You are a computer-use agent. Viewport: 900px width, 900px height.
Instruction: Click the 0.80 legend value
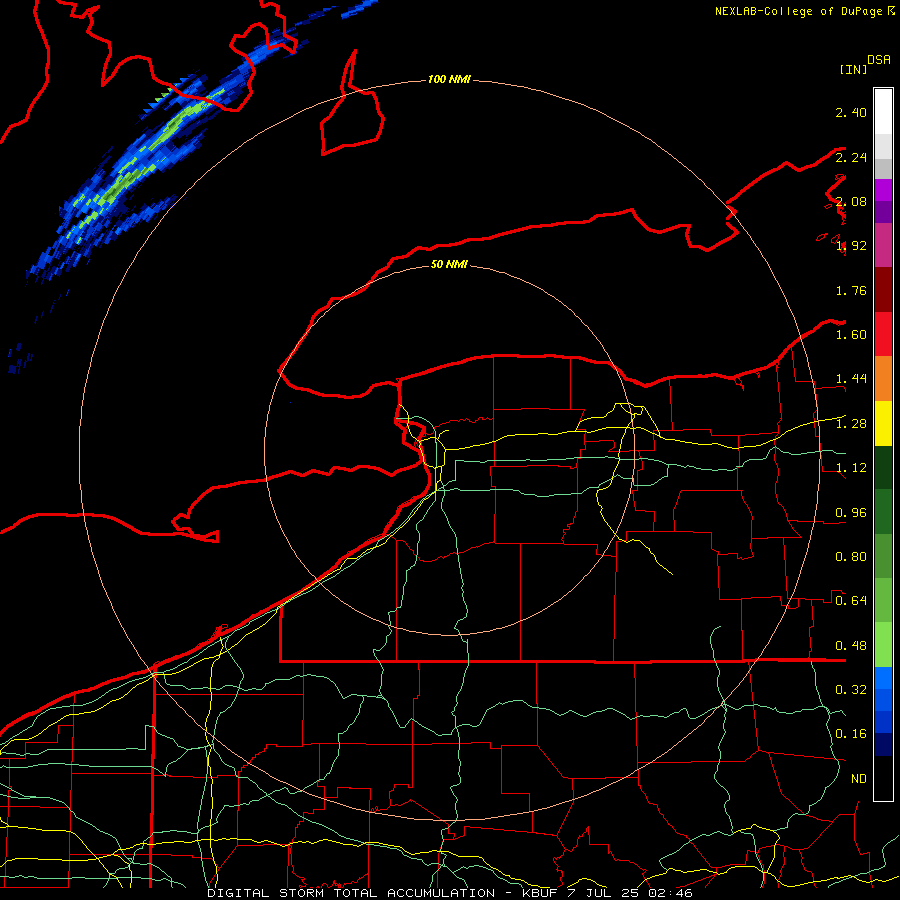click(x=851, y=557)
